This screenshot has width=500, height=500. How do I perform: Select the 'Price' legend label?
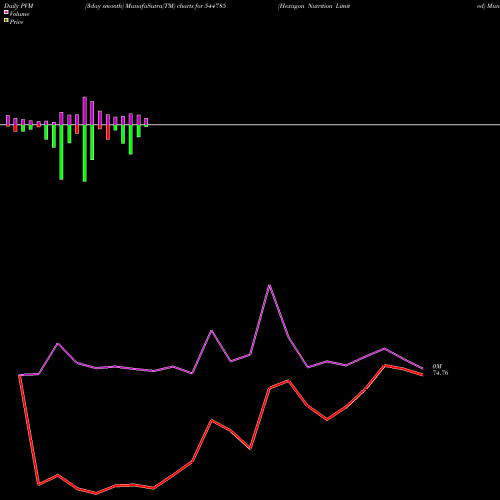[16, 22]
